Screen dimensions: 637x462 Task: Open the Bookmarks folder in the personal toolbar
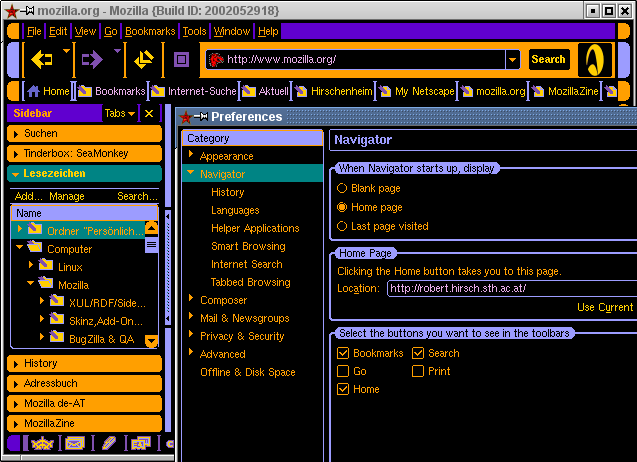click(x=111, y=91)
